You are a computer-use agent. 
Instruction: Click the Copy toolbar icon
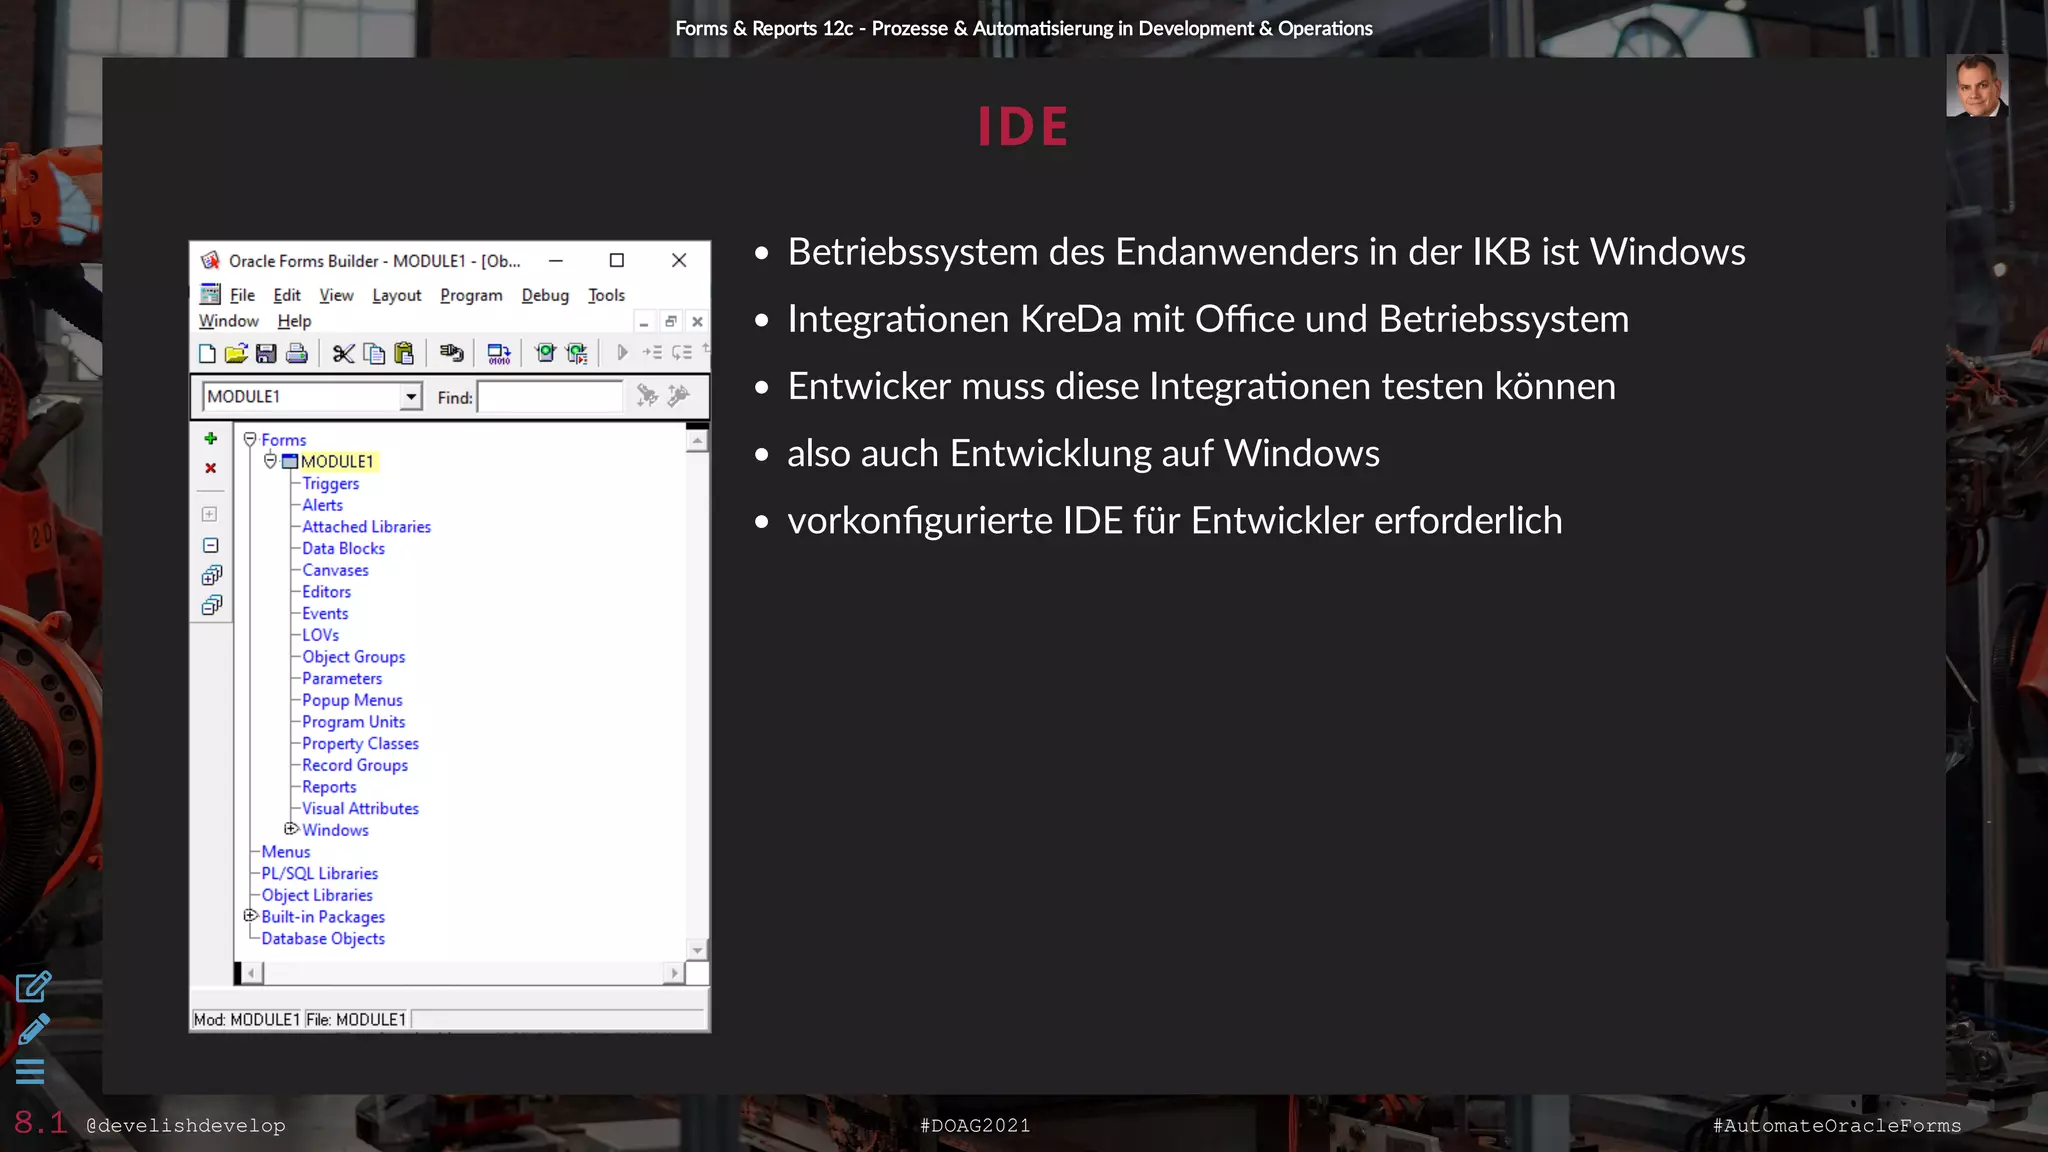374,353
